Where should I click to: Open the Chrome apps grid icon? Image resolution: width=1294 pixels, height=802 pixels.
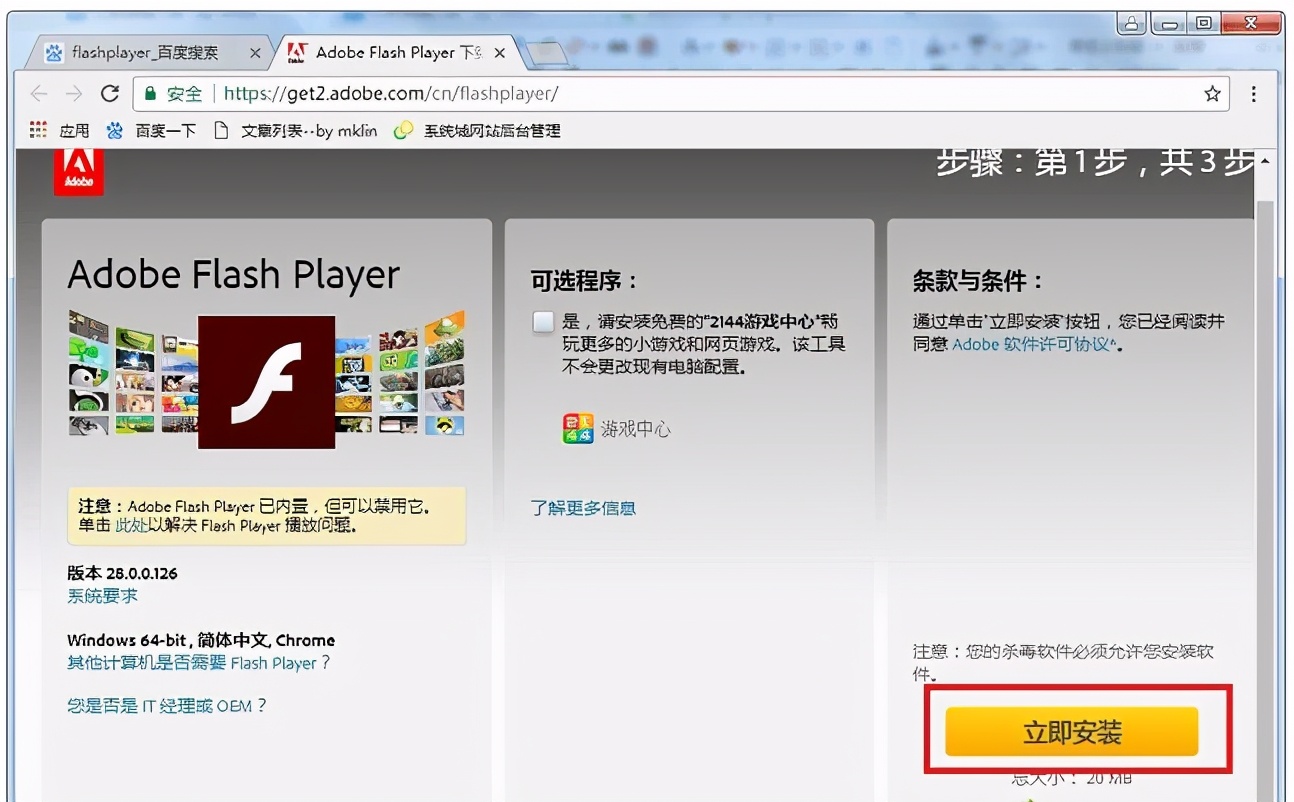[36, 130]
